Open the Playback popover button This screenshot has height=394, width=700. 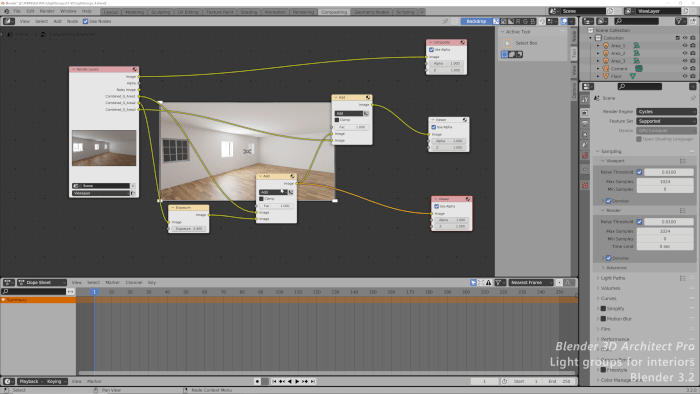point(29,382)
